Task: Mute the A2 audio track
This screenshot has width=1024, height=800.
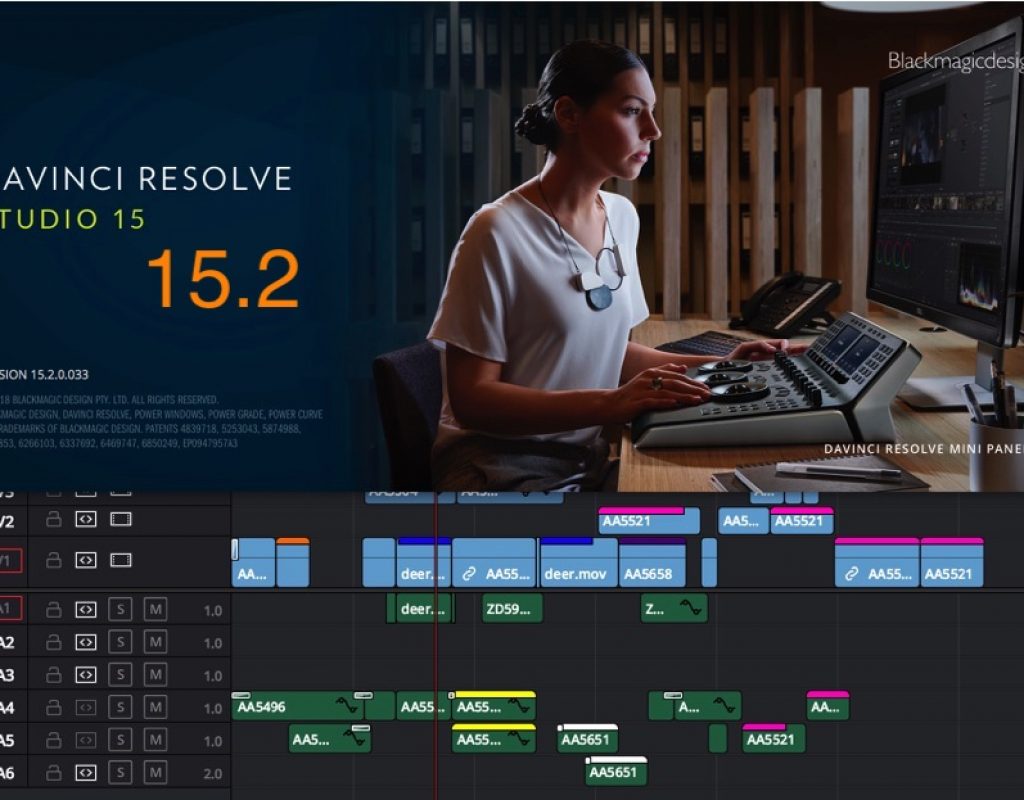Action: [155, 643]
